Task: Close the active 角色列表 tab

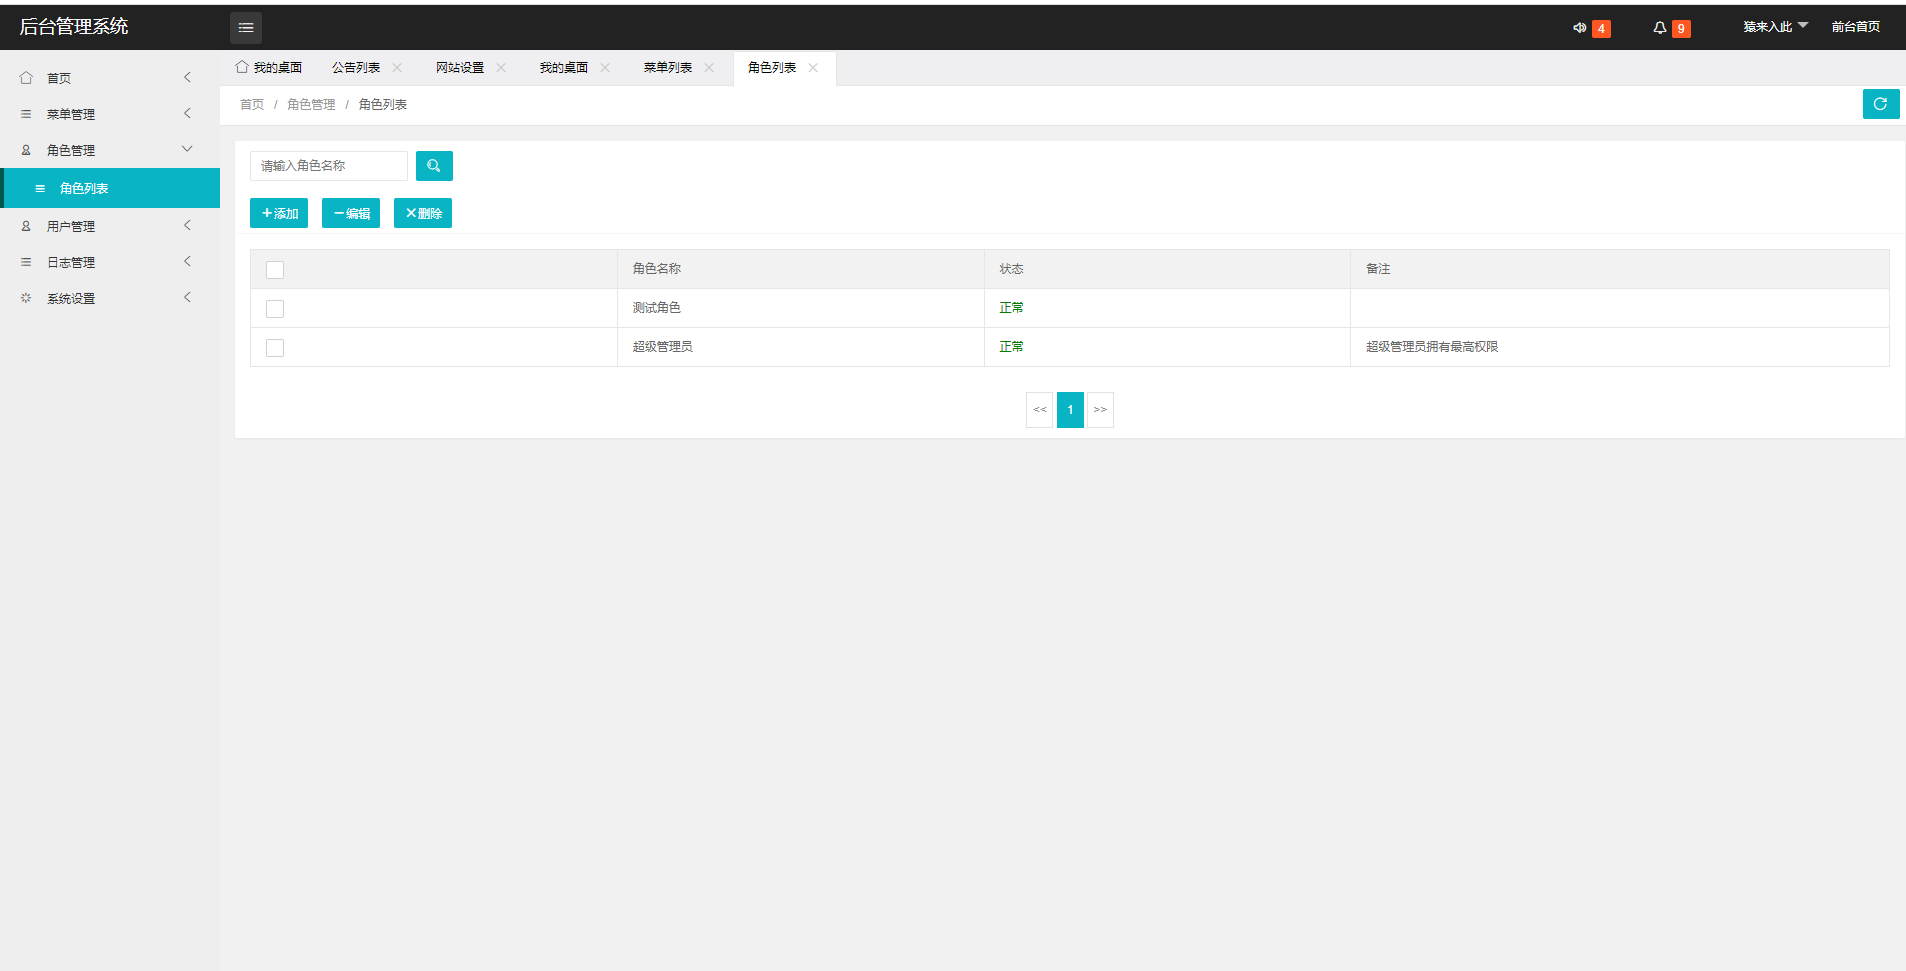Action: (813, 68)
